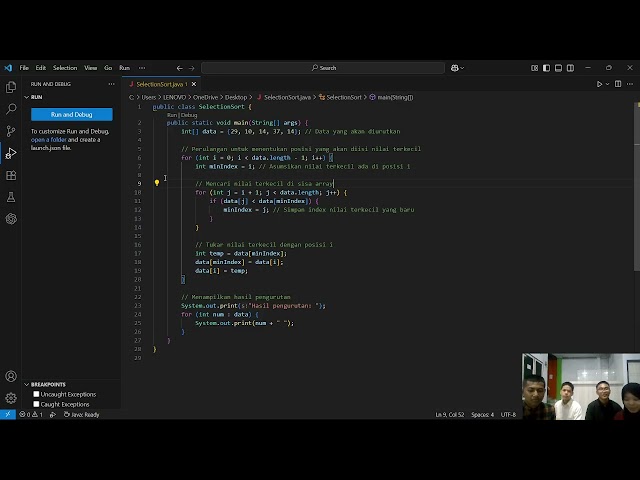Enable Uncaught Exceptions breakpoint checkbox
The image size is (640, 480).
coord(36,394)
